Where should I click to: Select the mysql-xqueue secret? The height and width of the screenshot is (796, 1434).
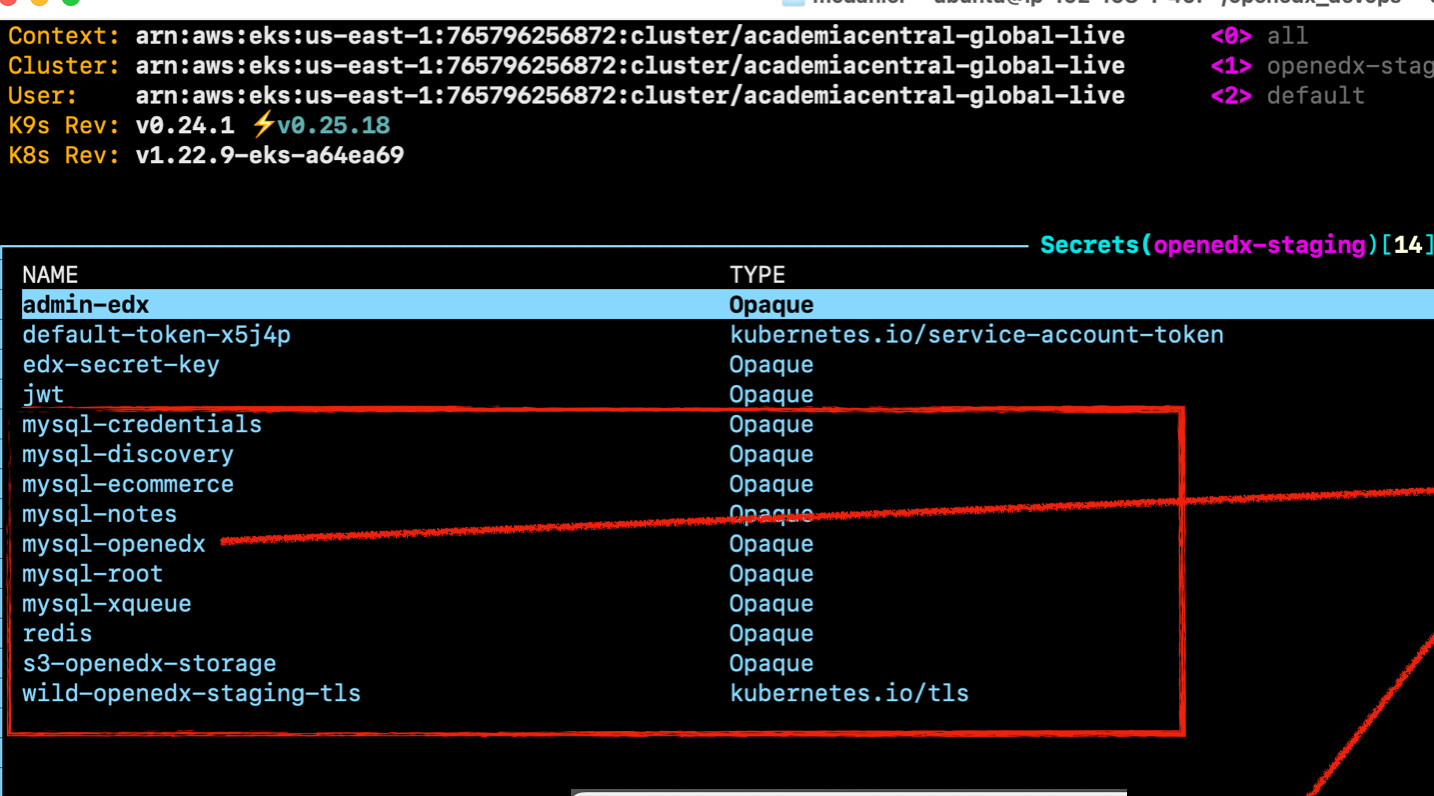click(106, 604)
